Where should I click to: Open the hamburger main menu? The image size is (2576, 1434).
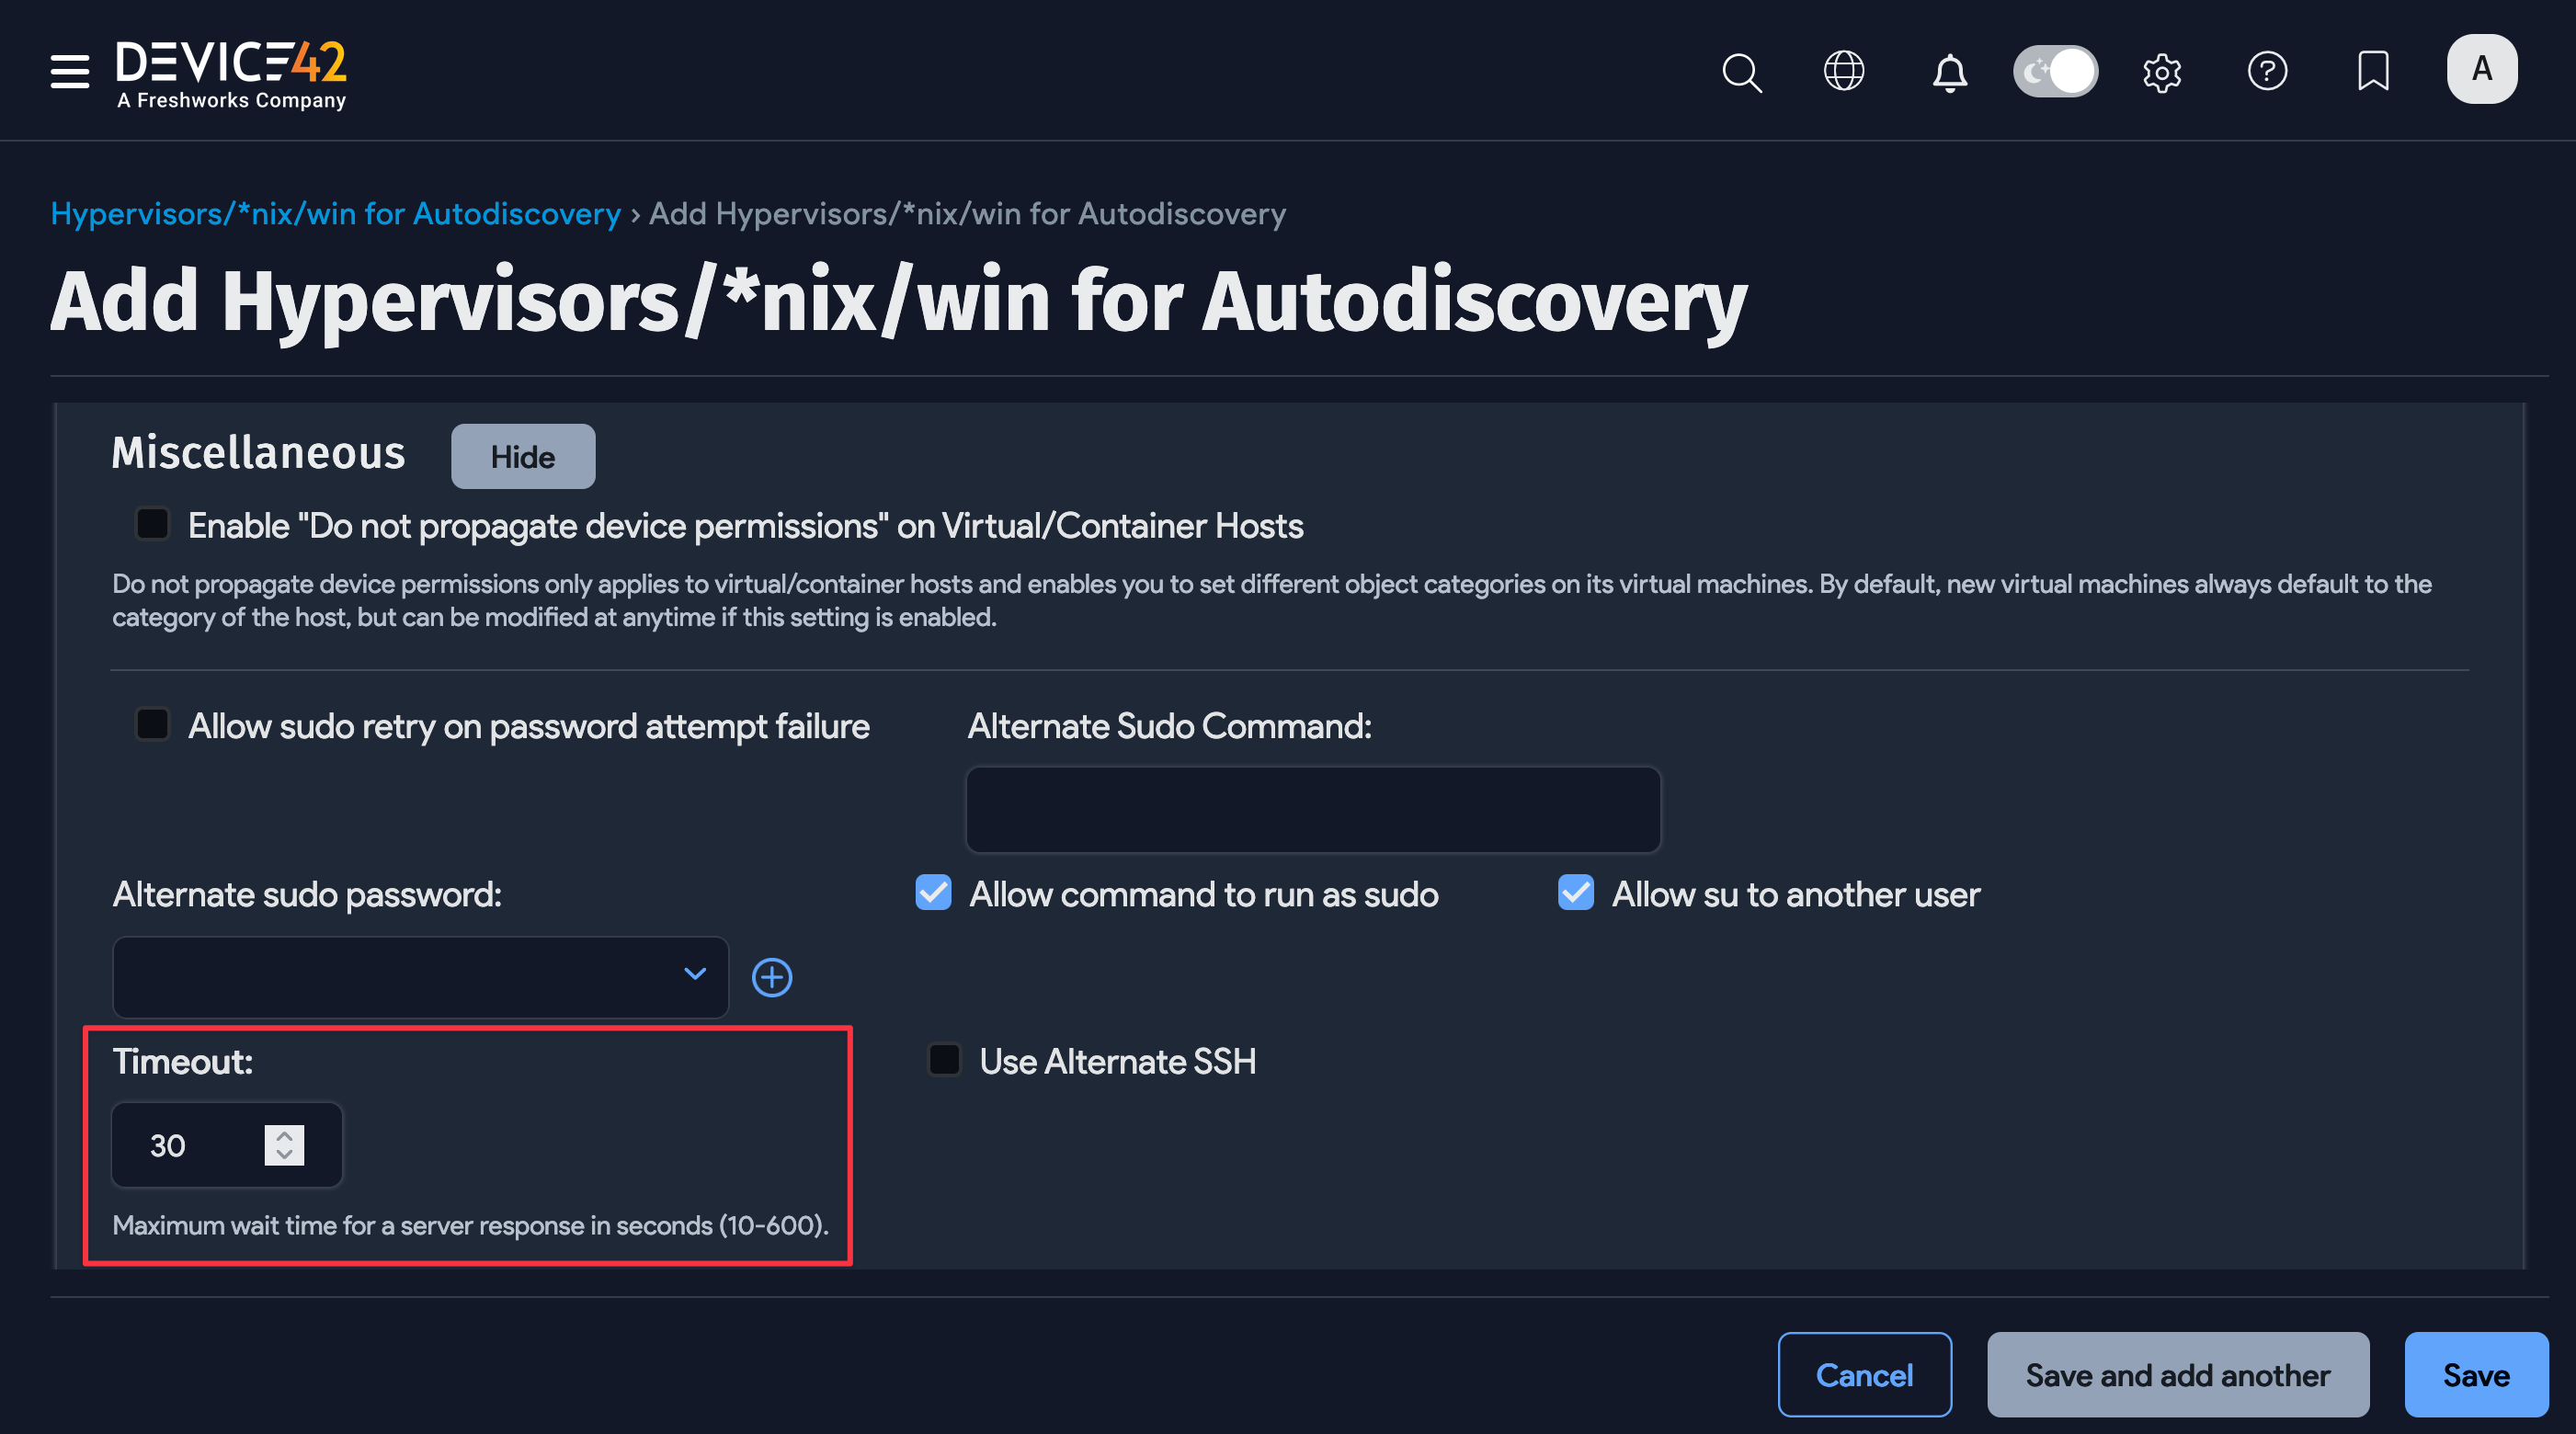(x=69, y=71)
